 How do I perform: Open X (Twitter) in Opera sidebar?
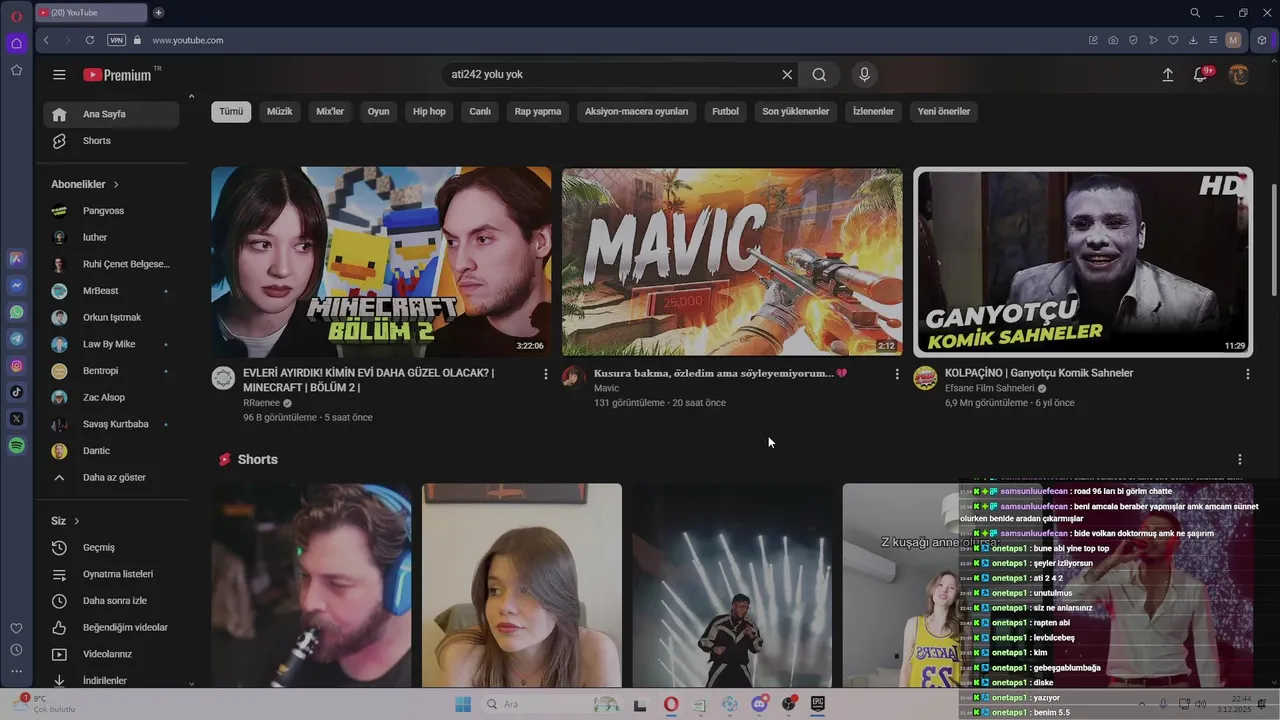(17, 419)
